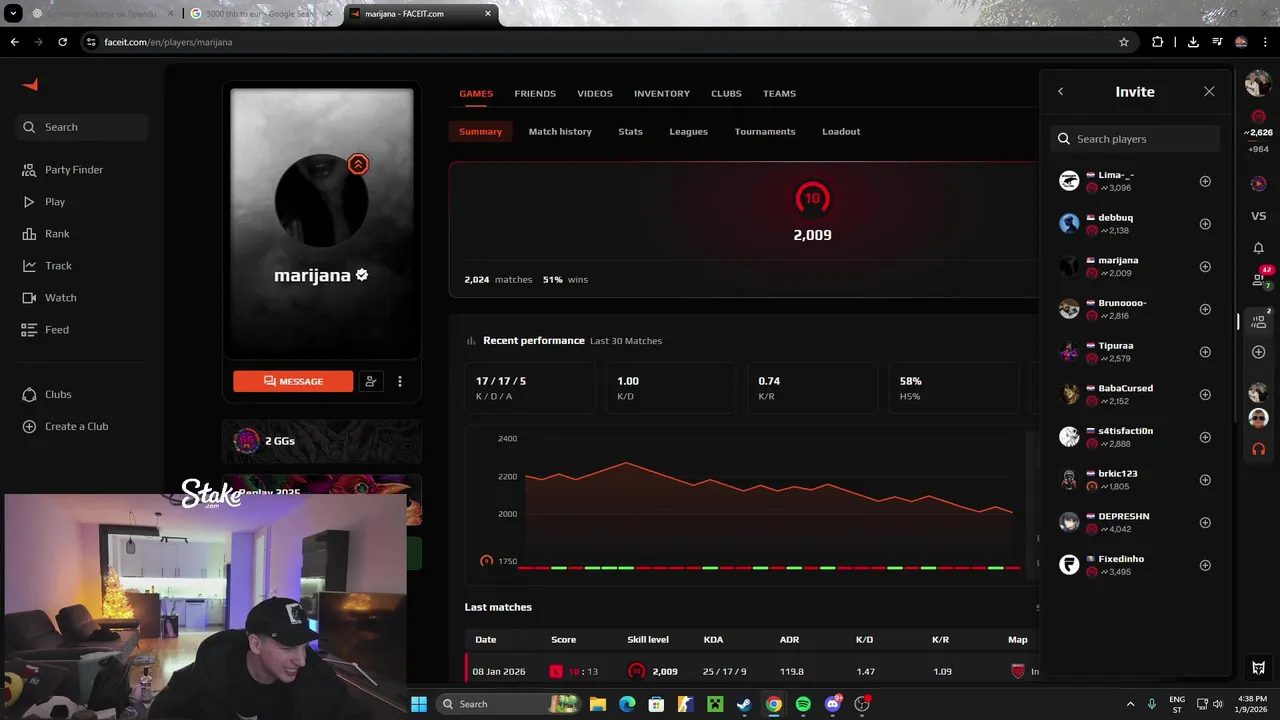The image size is (1280, 720).
Task: Switch to CLUBS profile tab
Action: pyautogui.click(x=726, y=93)
